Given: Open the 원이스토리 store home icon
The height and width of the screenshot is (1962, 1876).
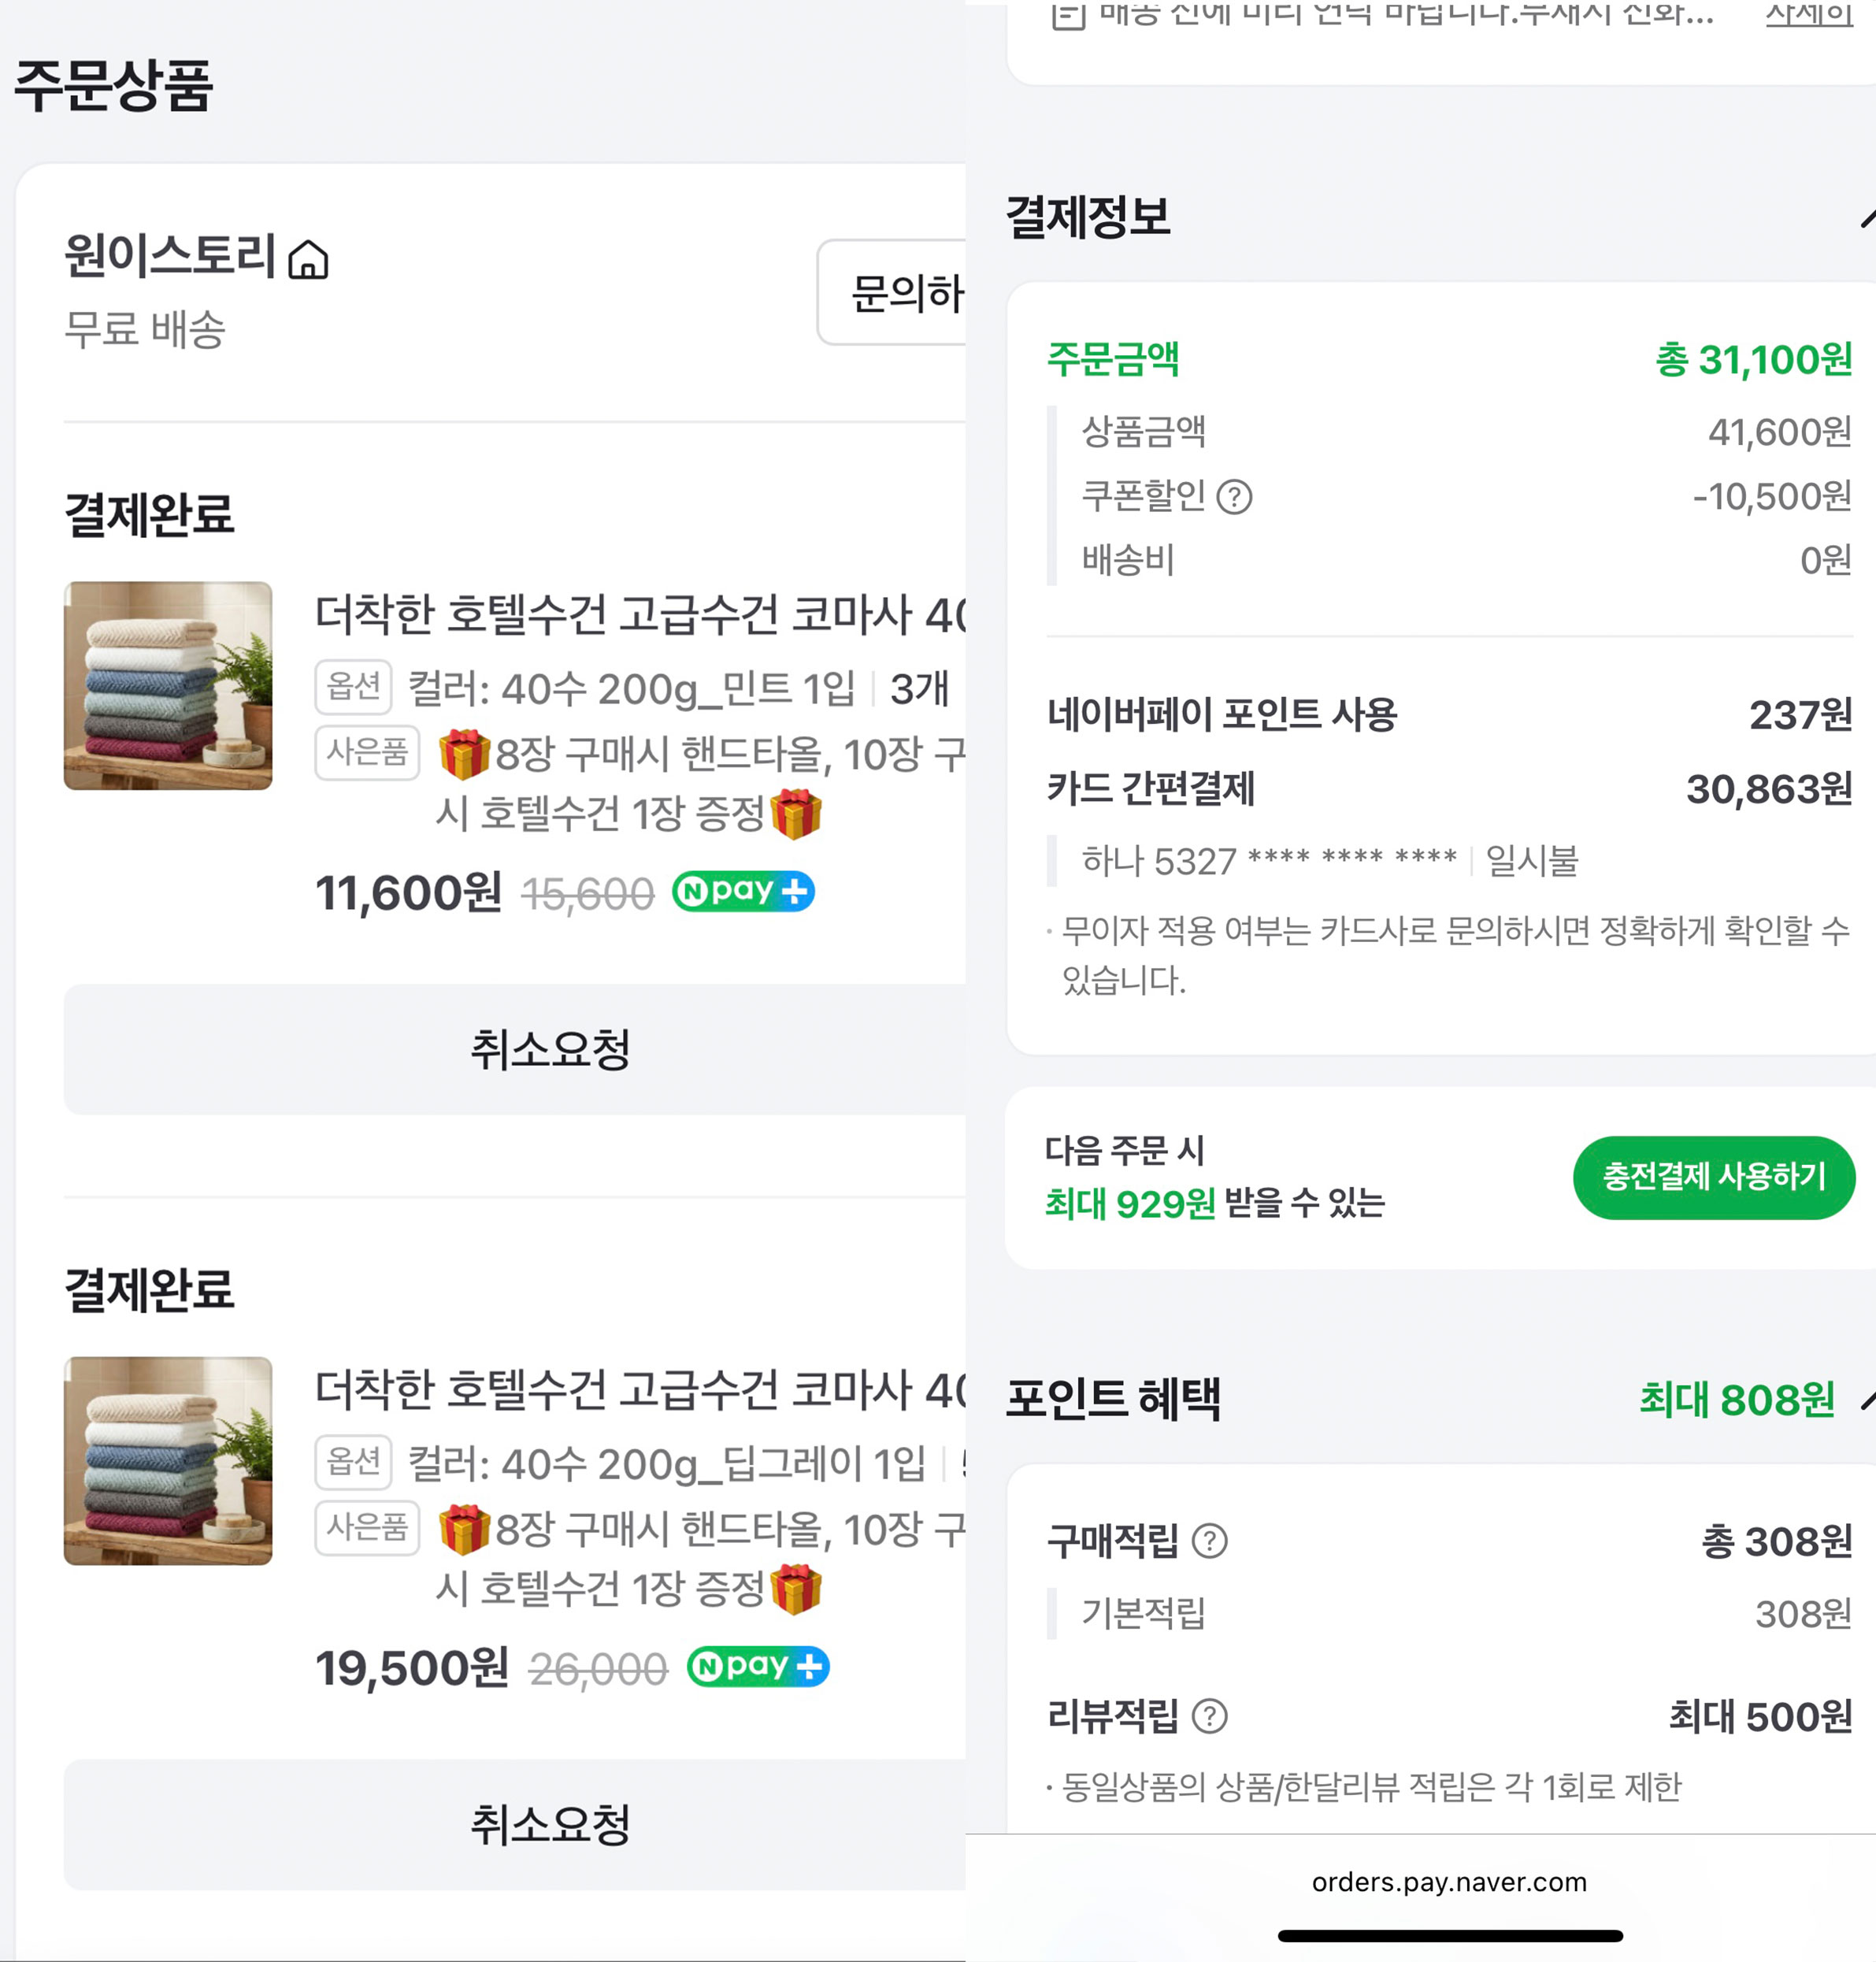Looking at the screenshot, I should coord(308,260).
